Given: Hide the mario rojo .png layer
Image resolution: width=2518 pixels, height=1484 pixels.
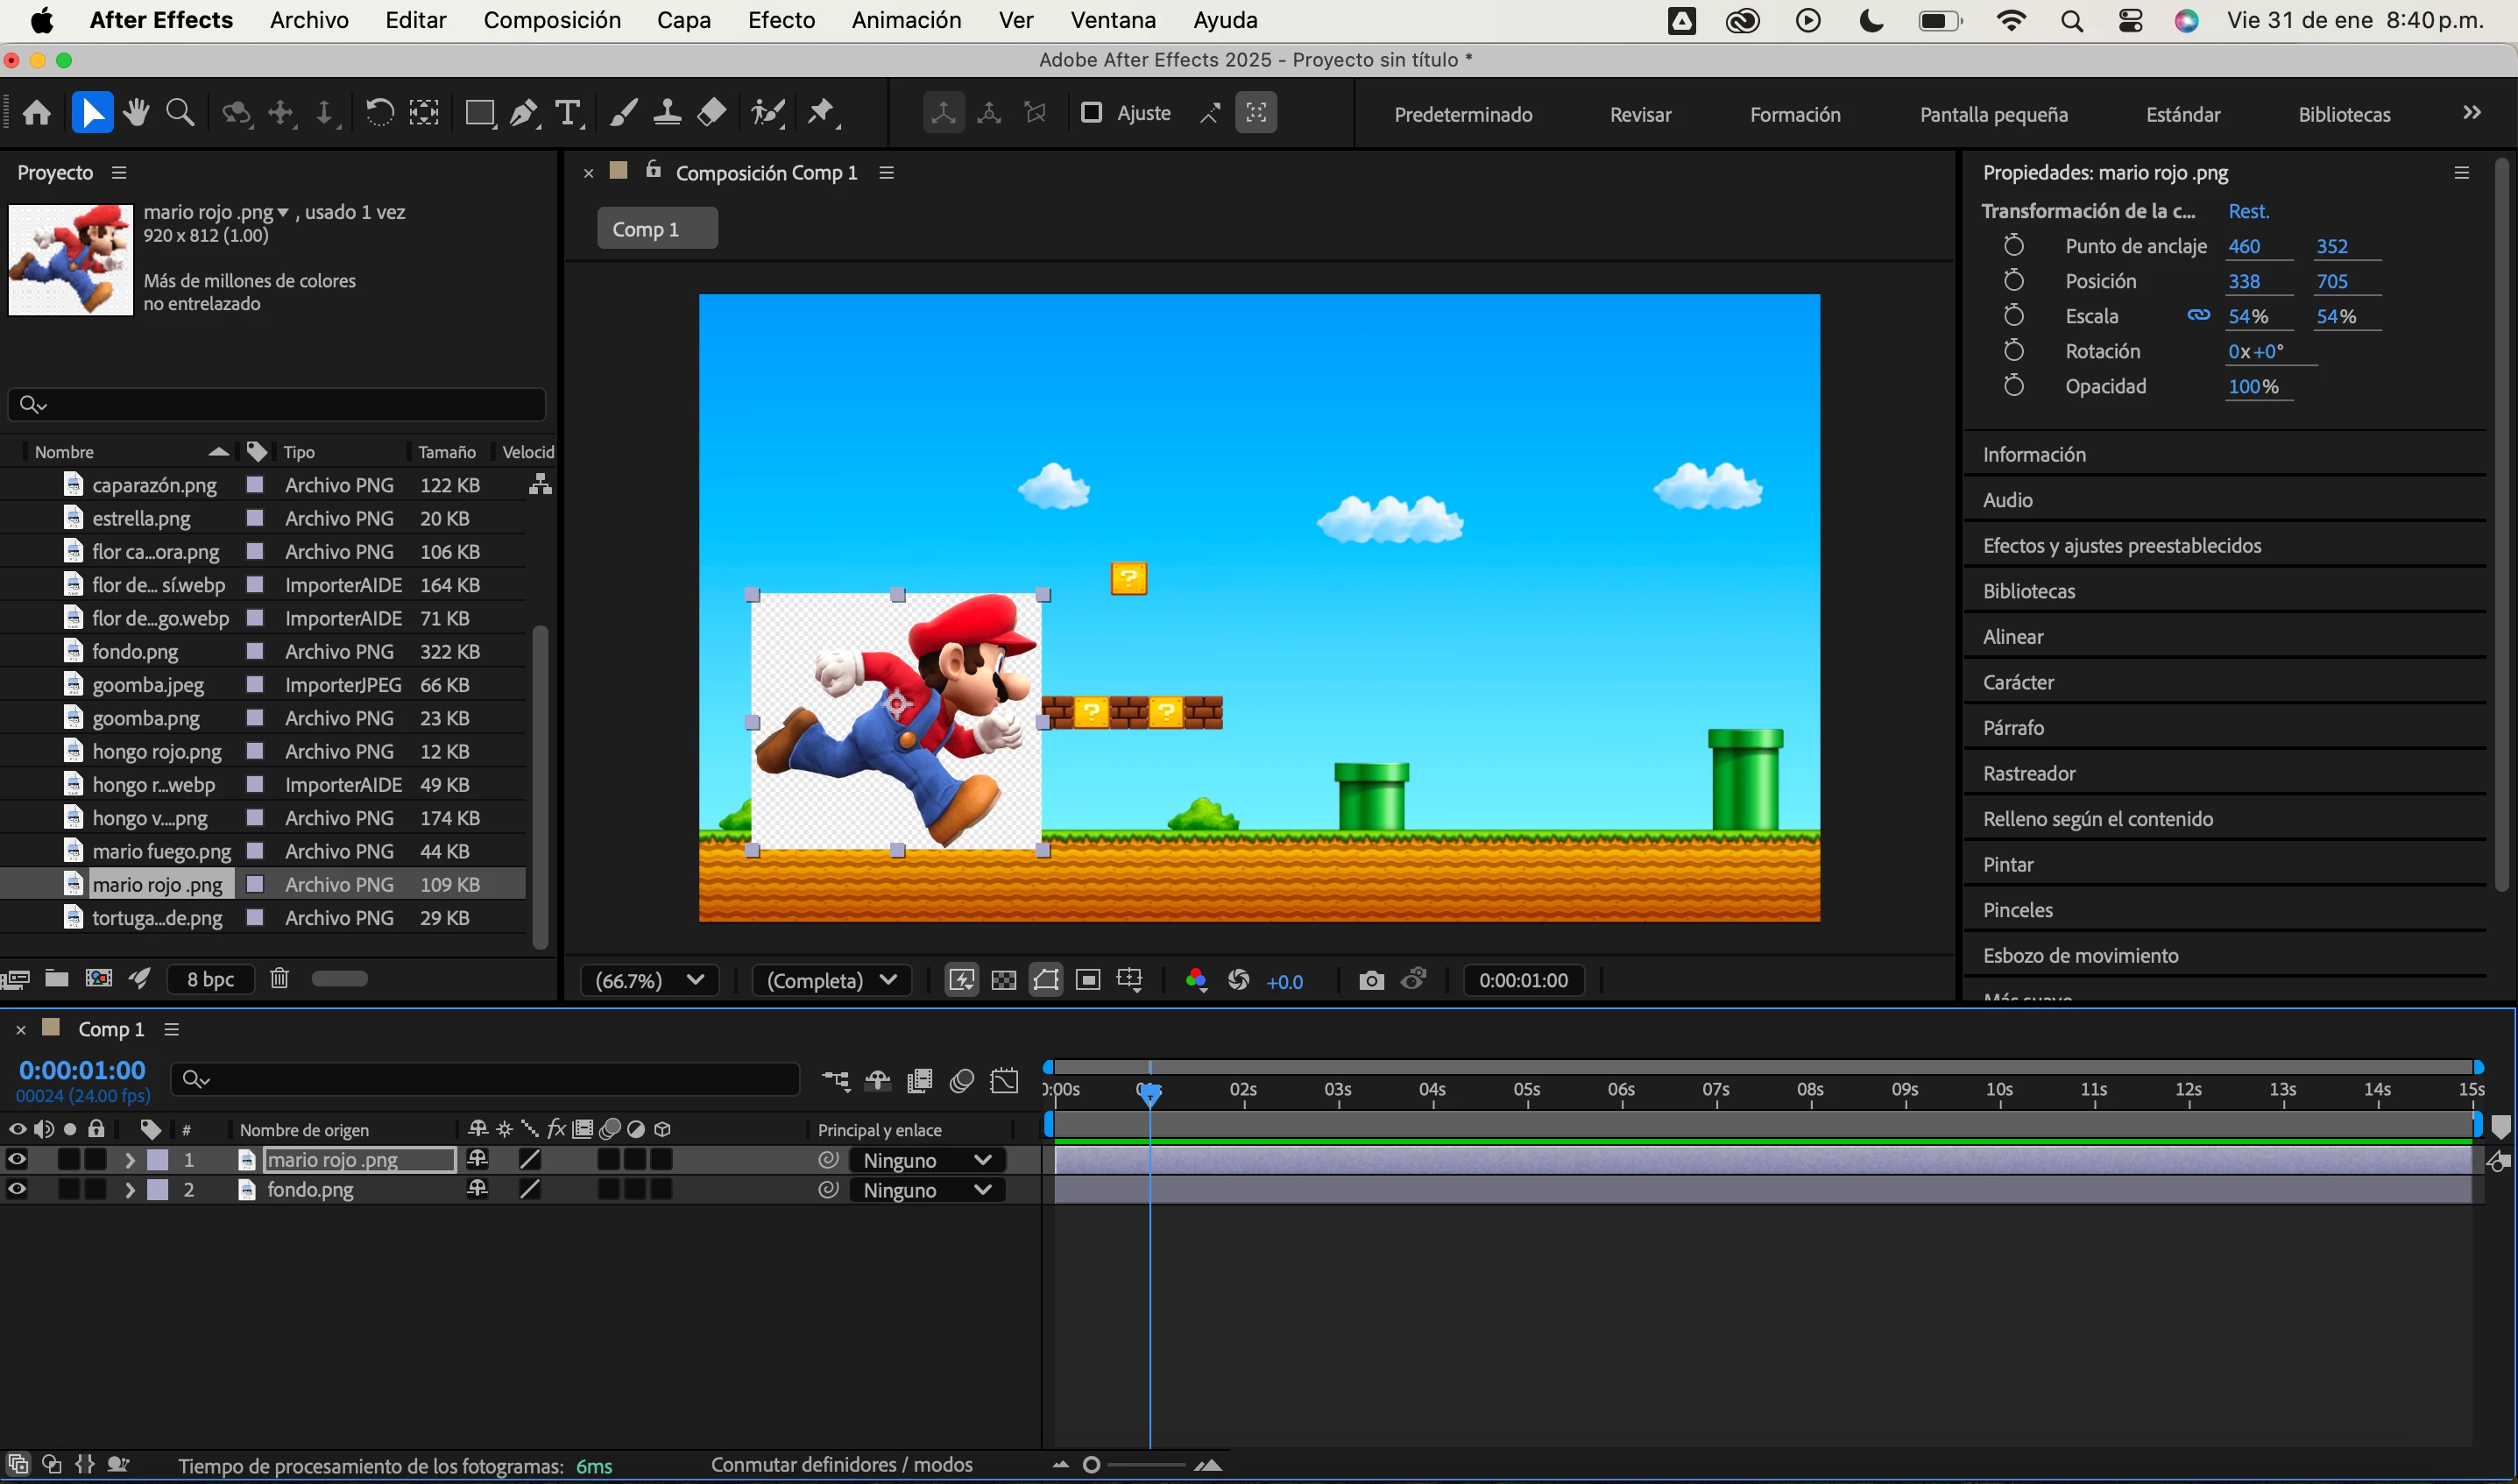Looking at the screenshot, I should [17, 1159].
